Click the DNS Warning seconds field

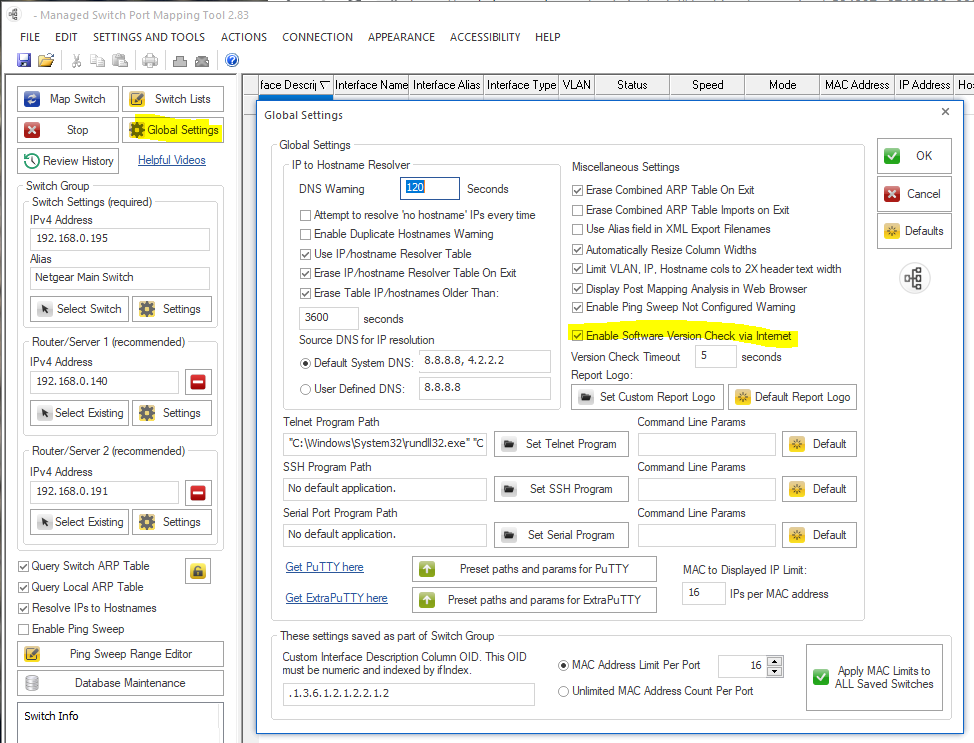tap(430, 188)
